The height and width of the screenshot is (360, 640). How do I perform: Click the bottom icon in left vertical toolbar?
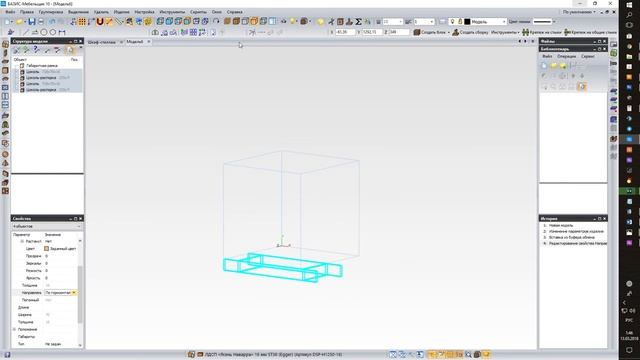(5, 191)
